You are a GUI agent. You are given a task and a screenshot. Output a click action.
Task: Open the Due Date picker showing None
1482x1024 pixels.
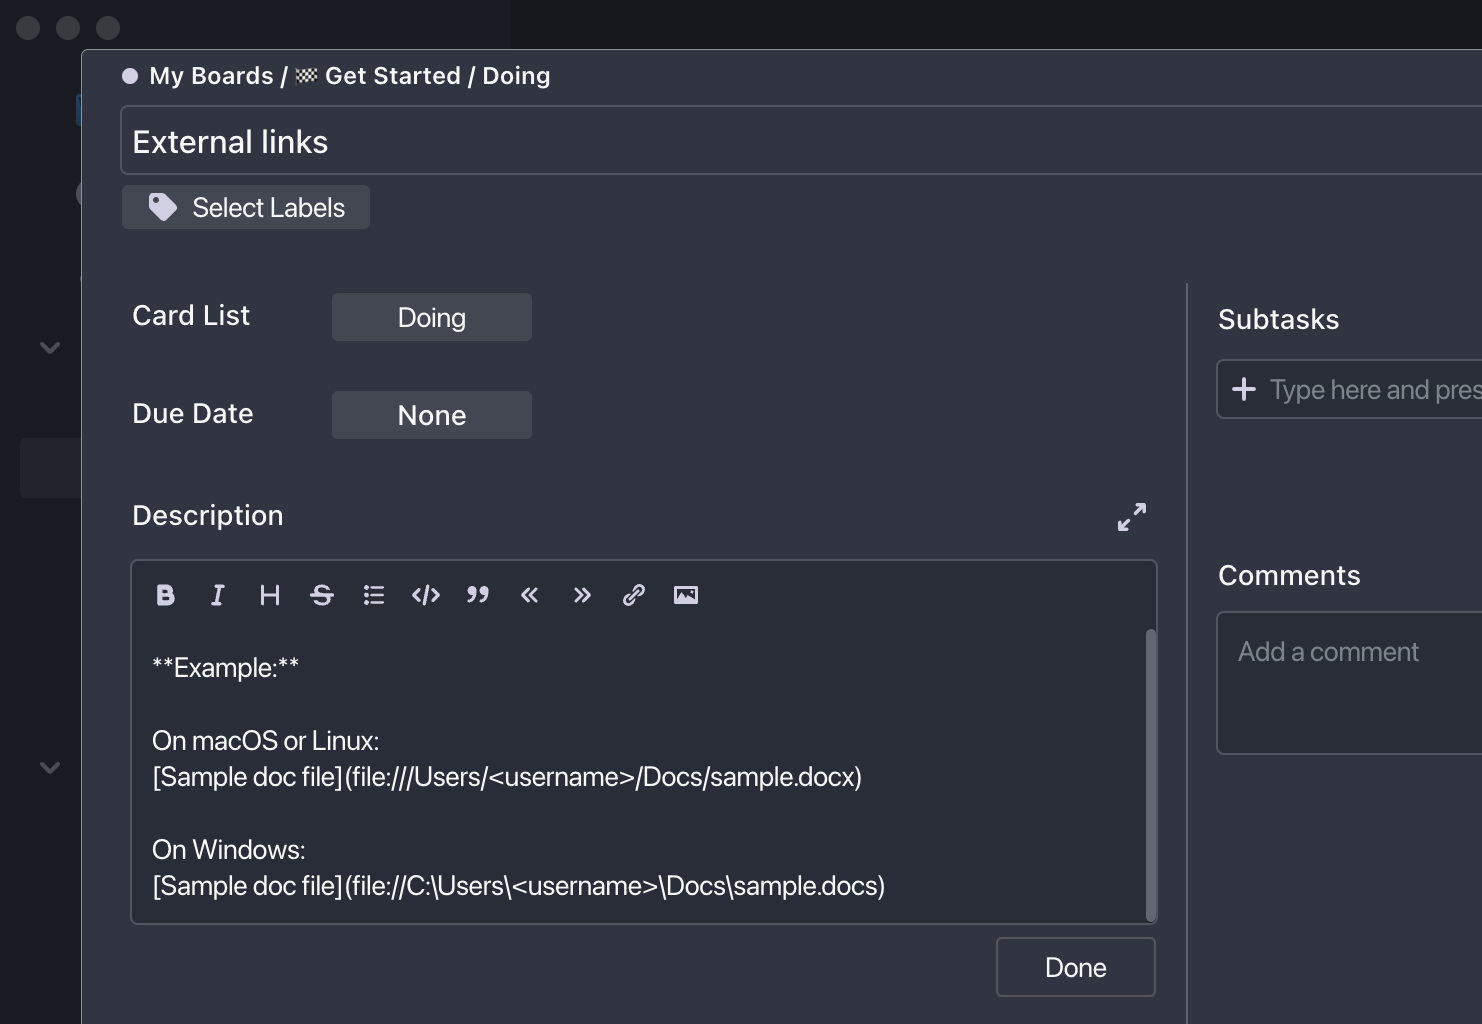432,415
